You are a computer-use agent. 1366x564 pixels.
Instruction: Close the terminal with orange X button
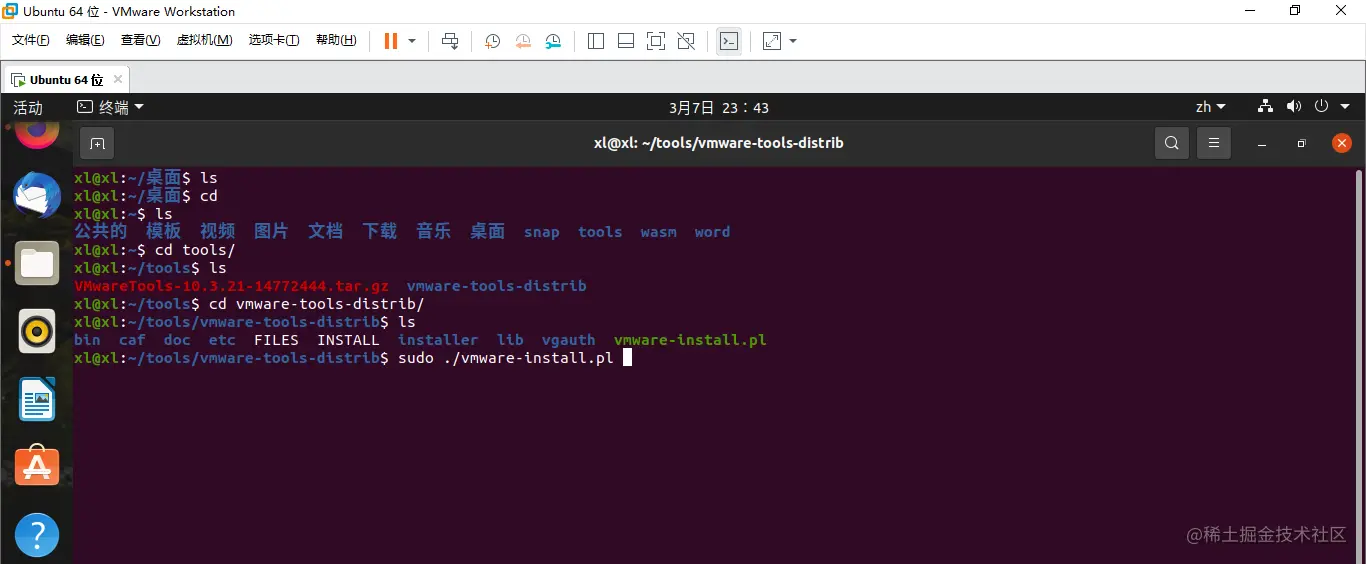1342,143
